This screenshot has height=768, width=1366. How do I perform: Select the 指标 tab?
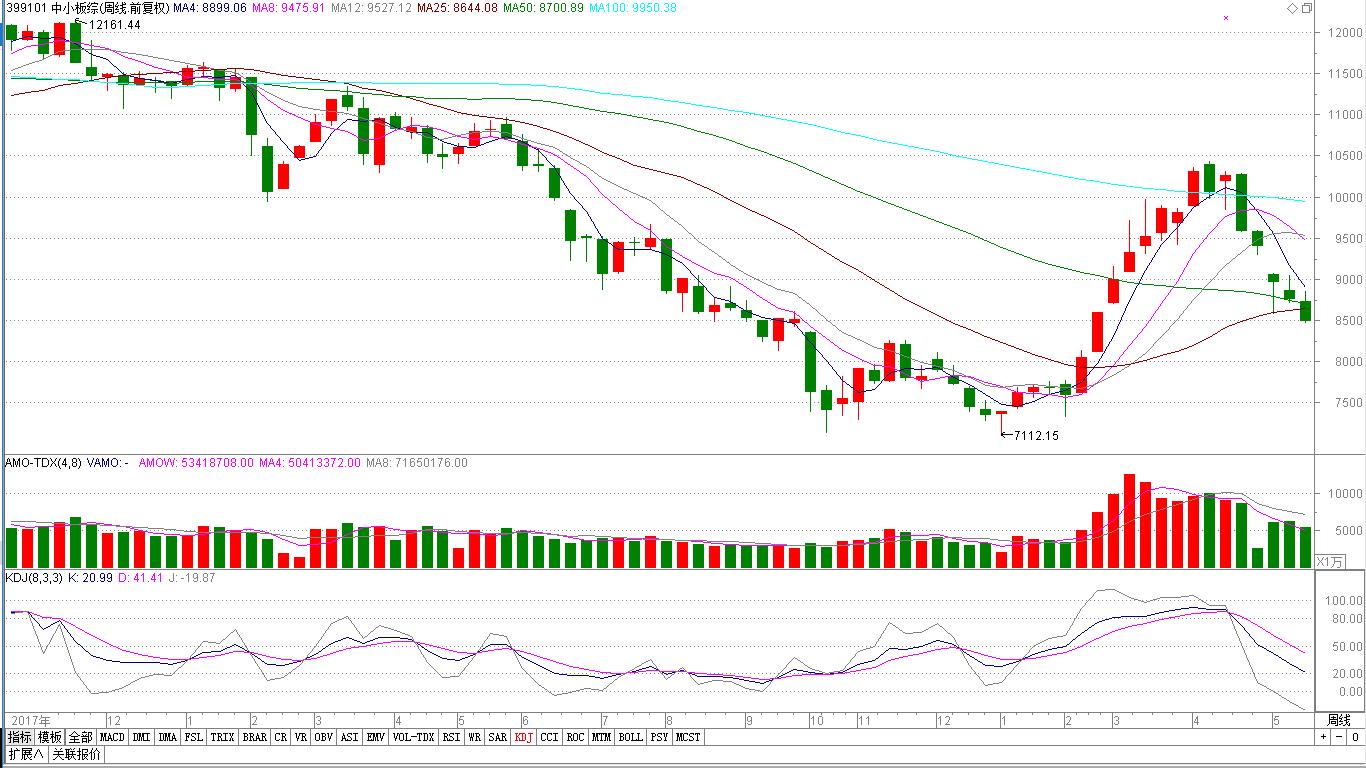[19, 737]
